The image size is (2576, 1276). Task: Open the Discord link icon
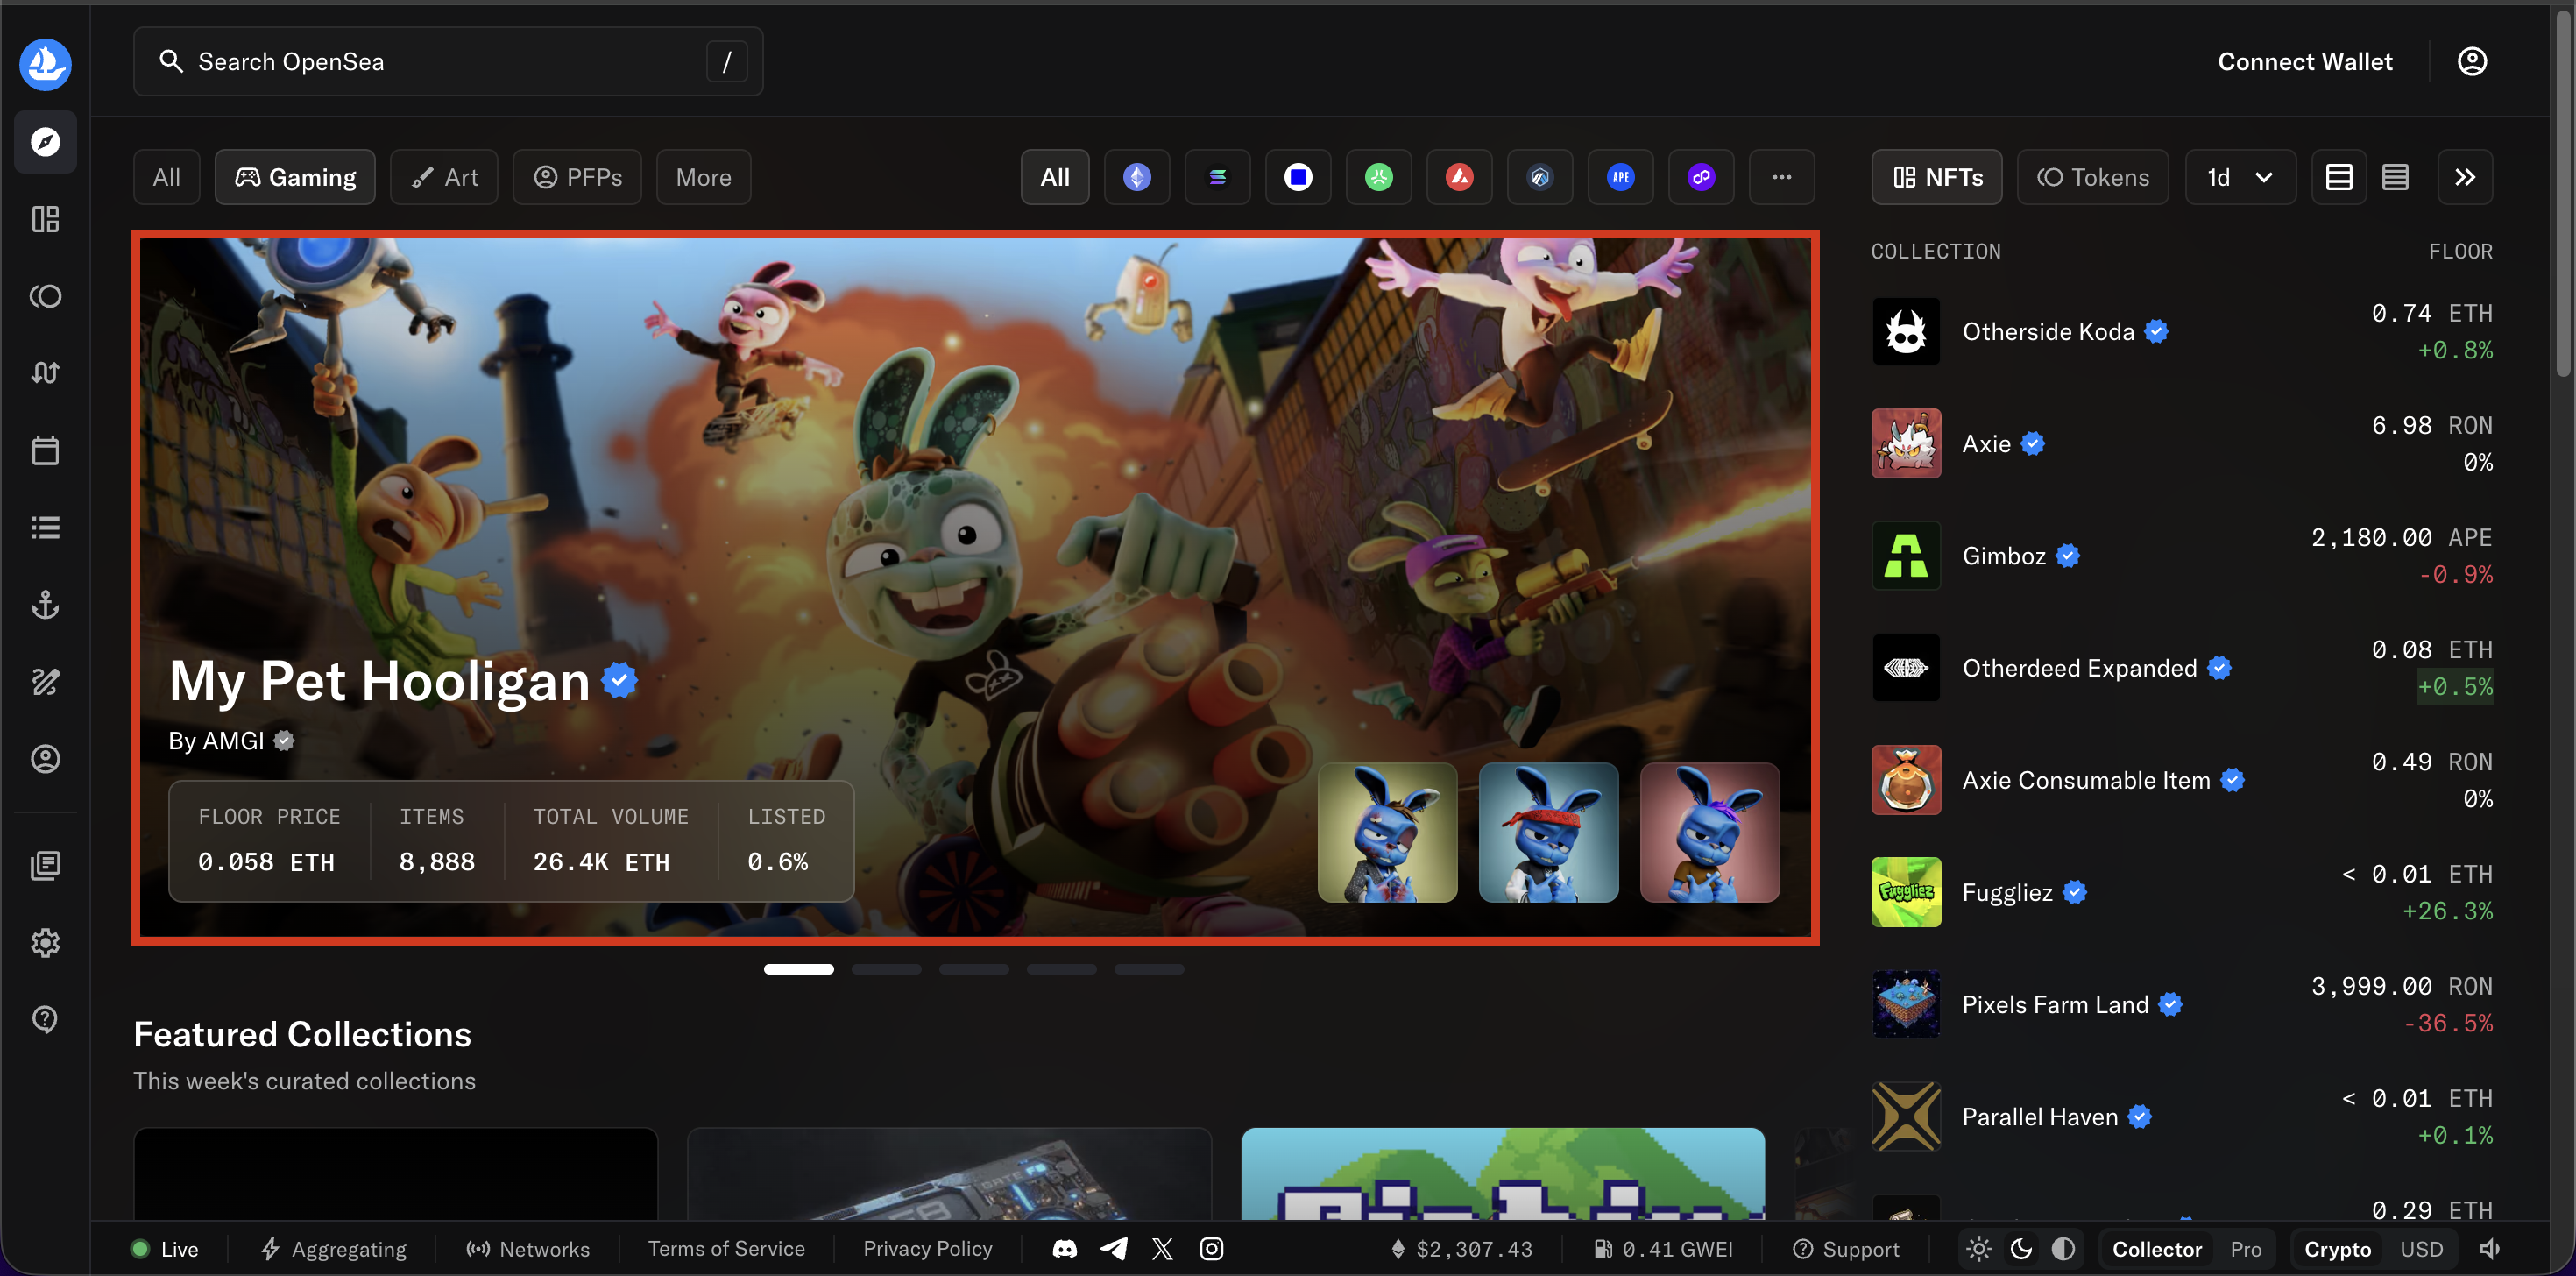coord(1064,1249)
